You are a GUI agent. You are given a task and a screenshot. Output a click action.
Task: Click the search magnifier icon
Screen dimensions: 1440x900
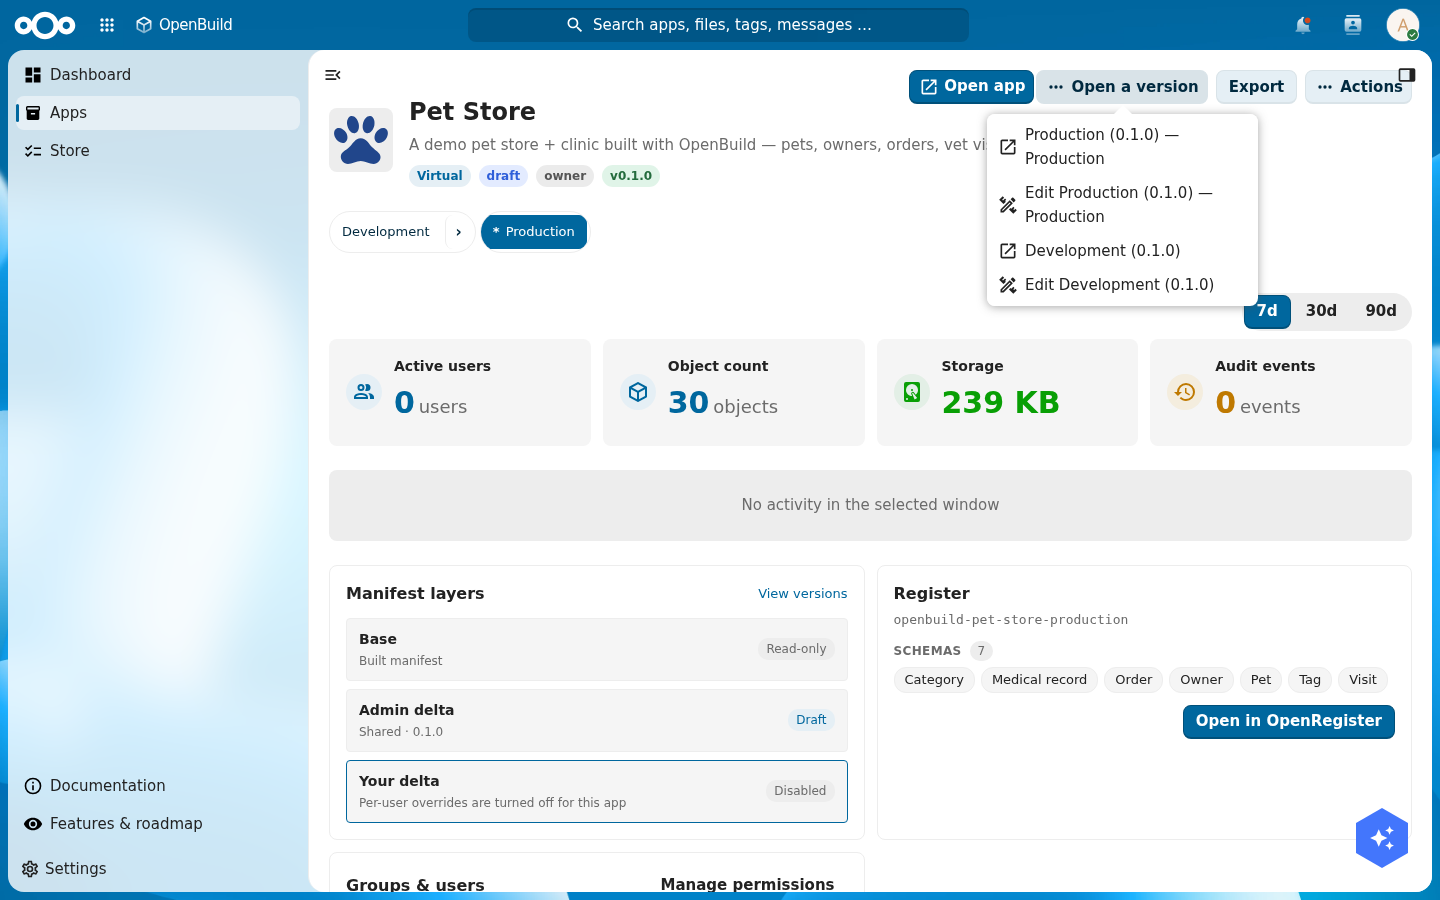pos(574,25)
